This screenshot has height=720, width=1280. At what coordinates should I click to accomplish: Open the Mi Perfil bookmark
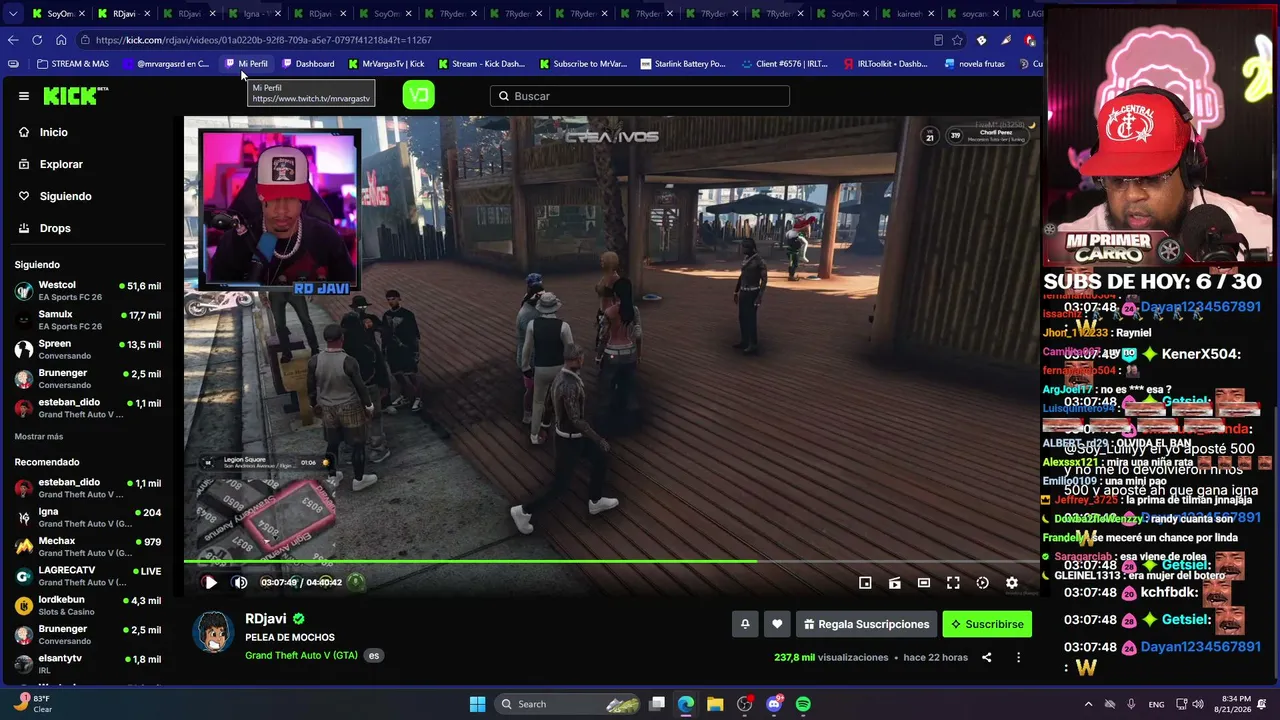(247, 64)
